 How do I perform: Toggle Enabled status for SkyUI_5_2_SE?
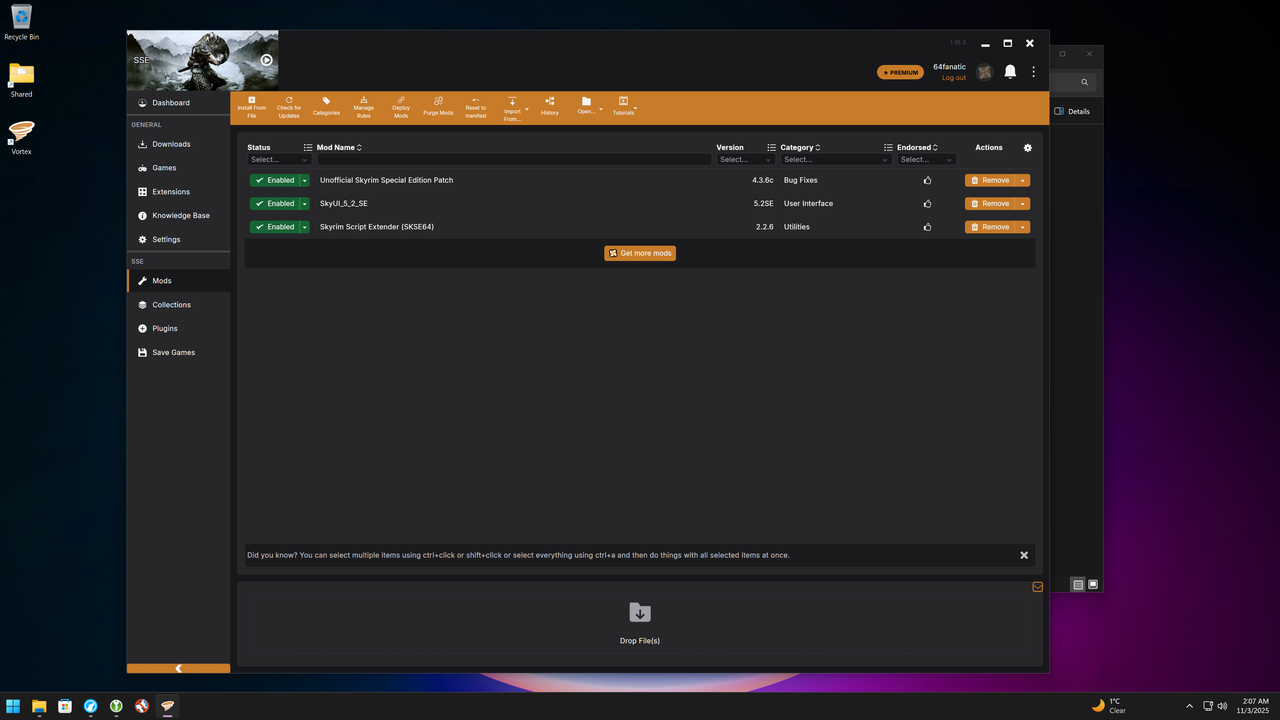click(274, 204)
